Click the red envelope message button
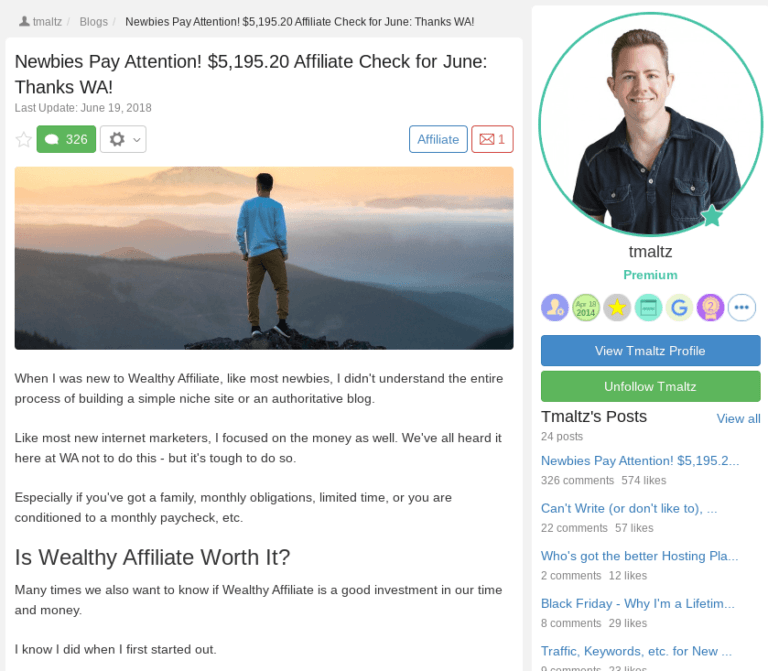 tap(492, 139)
